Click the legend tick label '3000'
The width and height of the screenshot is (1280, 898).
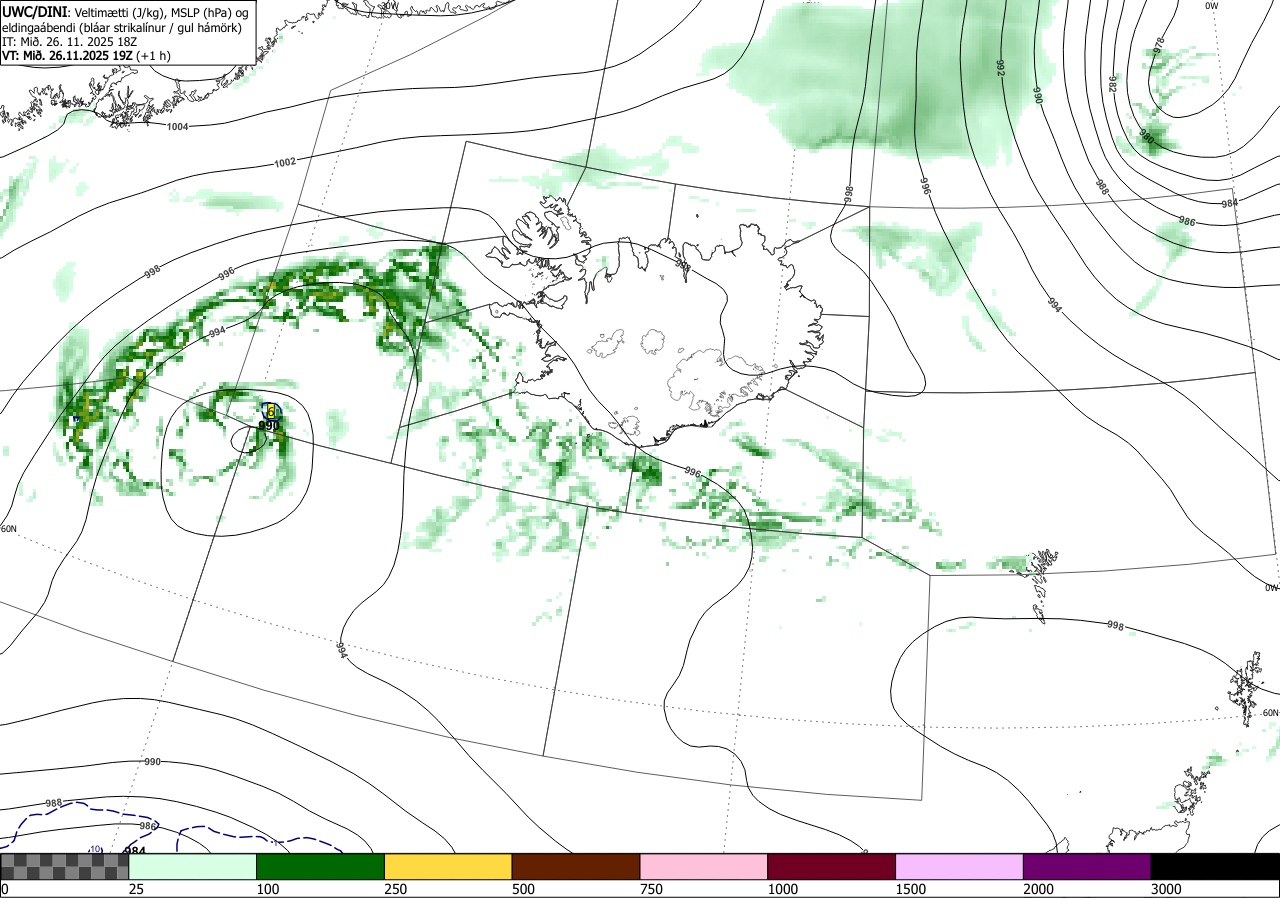tap(1166, 889)
